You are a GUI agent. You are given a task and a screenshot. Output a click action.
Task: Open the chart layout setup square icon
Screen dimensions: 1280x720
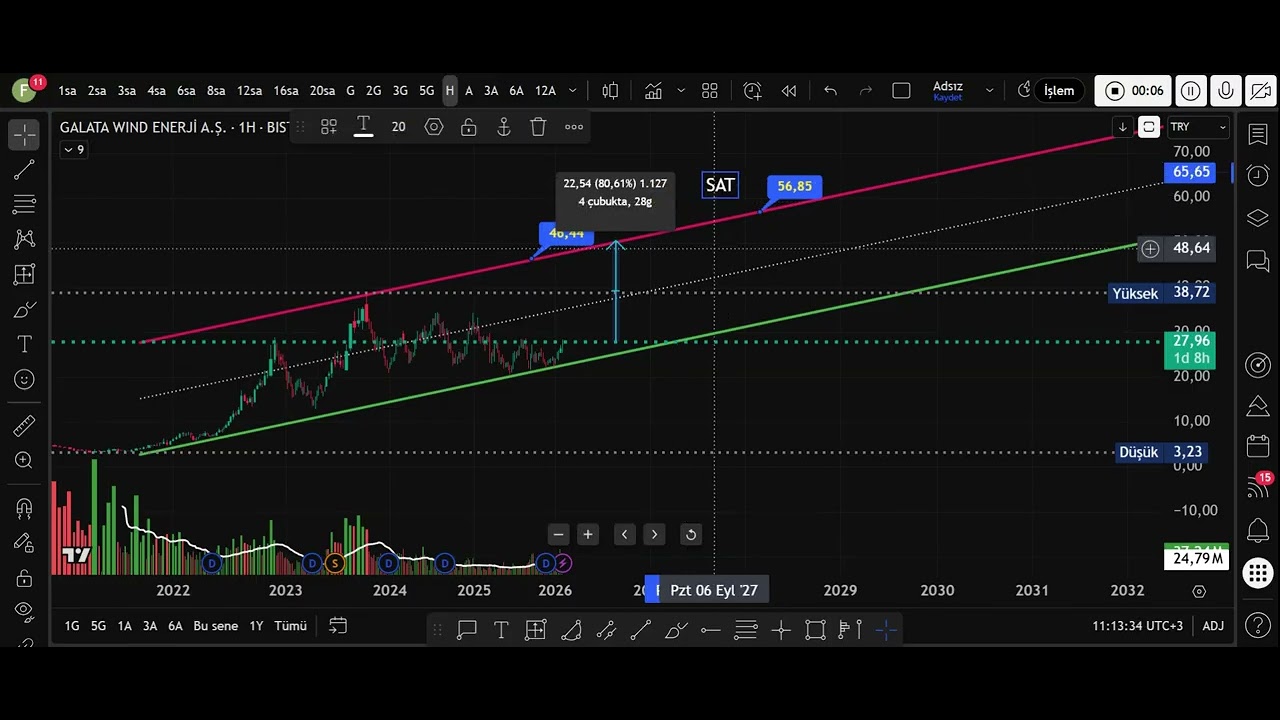901,91
